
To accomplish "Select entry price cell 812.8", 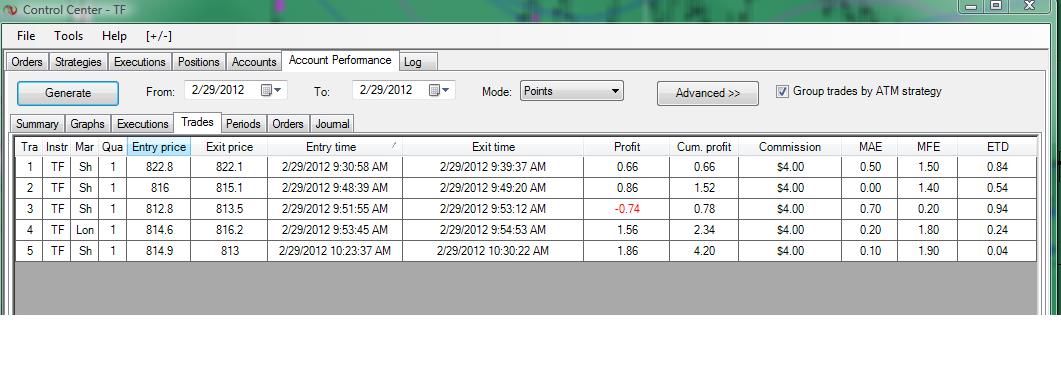I will [158, 209].
